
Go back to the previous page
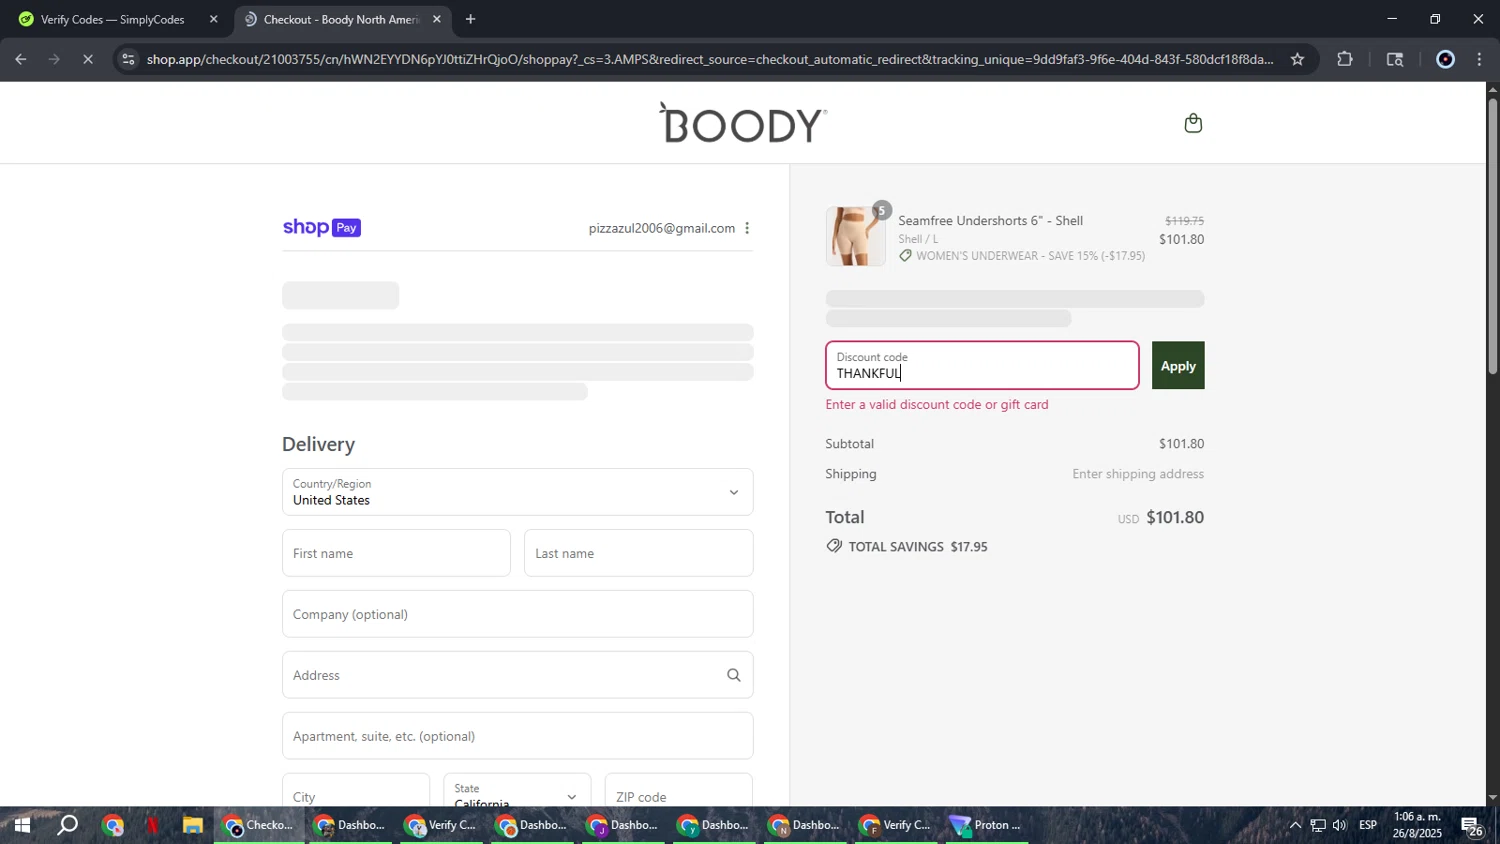[20, 59]
